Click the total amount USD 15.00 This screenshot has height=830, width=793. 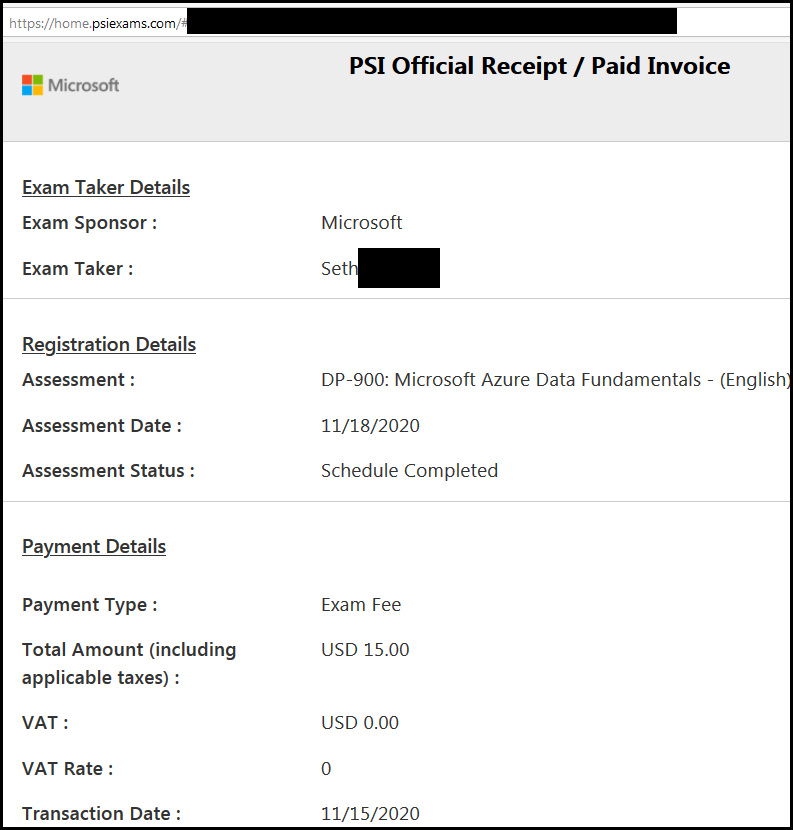coord(365,649)
